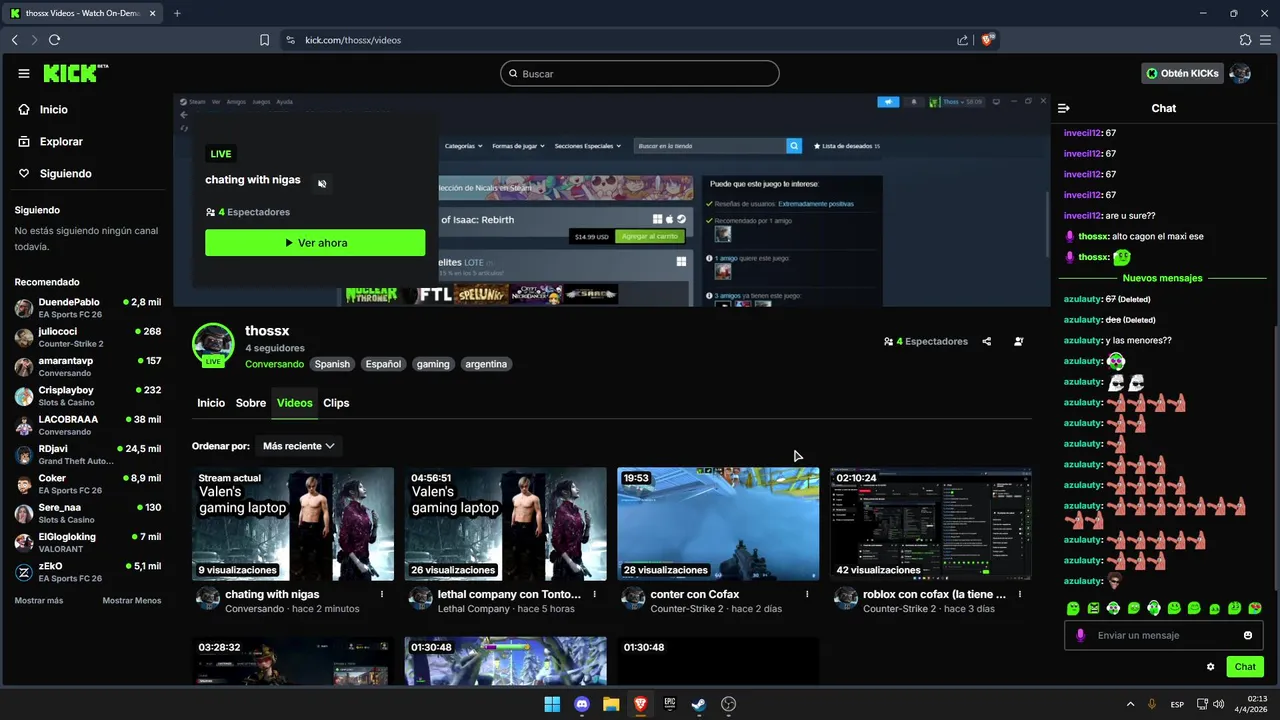Open recommended channel ElGlogloking
The width and height of the screenshot is (1280, 720).
pos(88,543)
